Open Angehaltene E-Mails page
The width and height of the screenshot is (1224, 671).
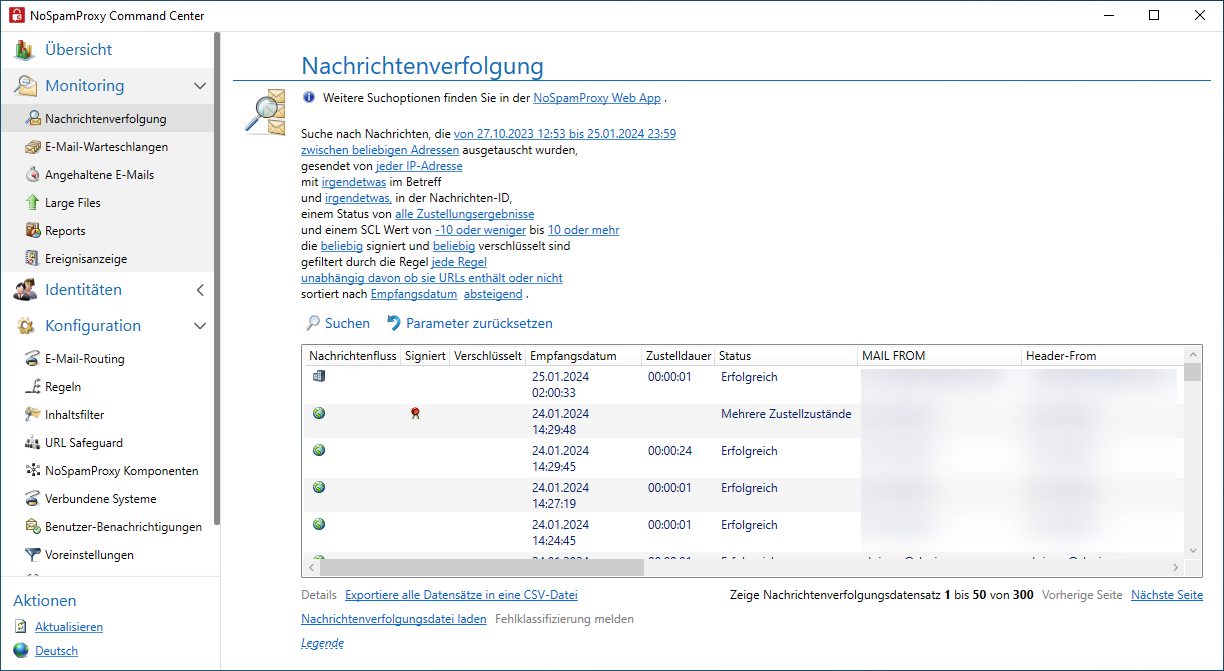100,175
